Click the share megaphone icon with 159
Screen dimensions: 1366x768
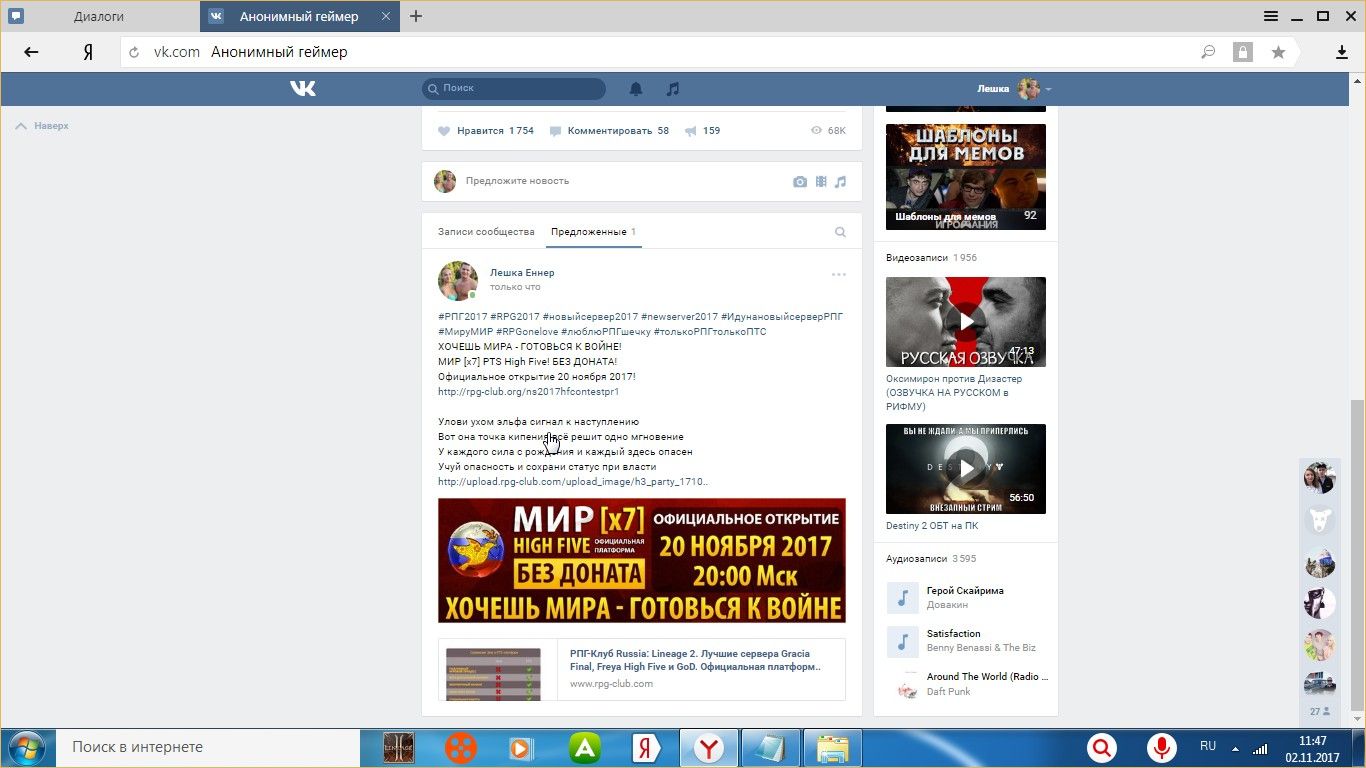pos(690,131)
